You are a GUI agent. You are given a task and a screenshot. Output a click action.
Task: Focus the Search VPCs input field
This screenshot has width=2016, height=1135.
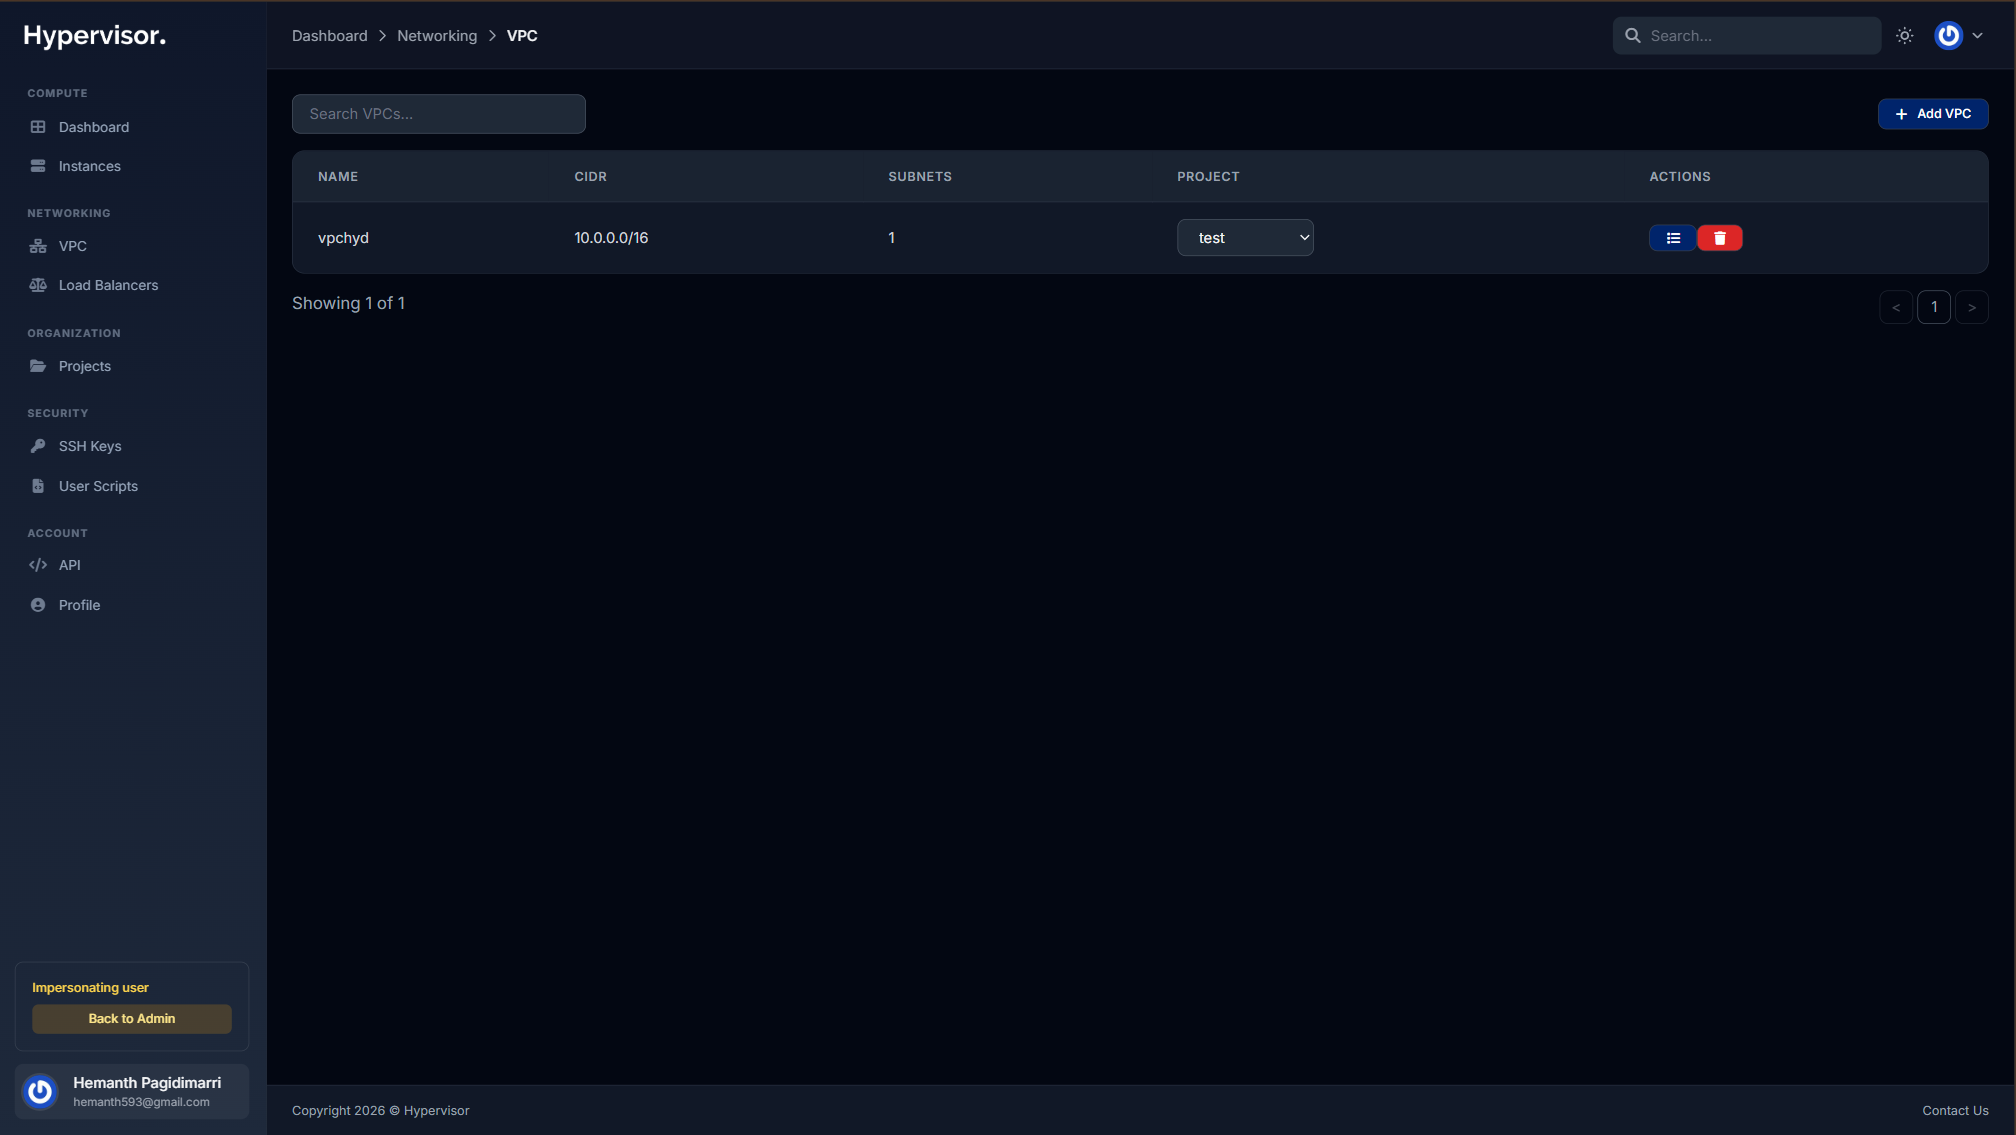(438, 114)
